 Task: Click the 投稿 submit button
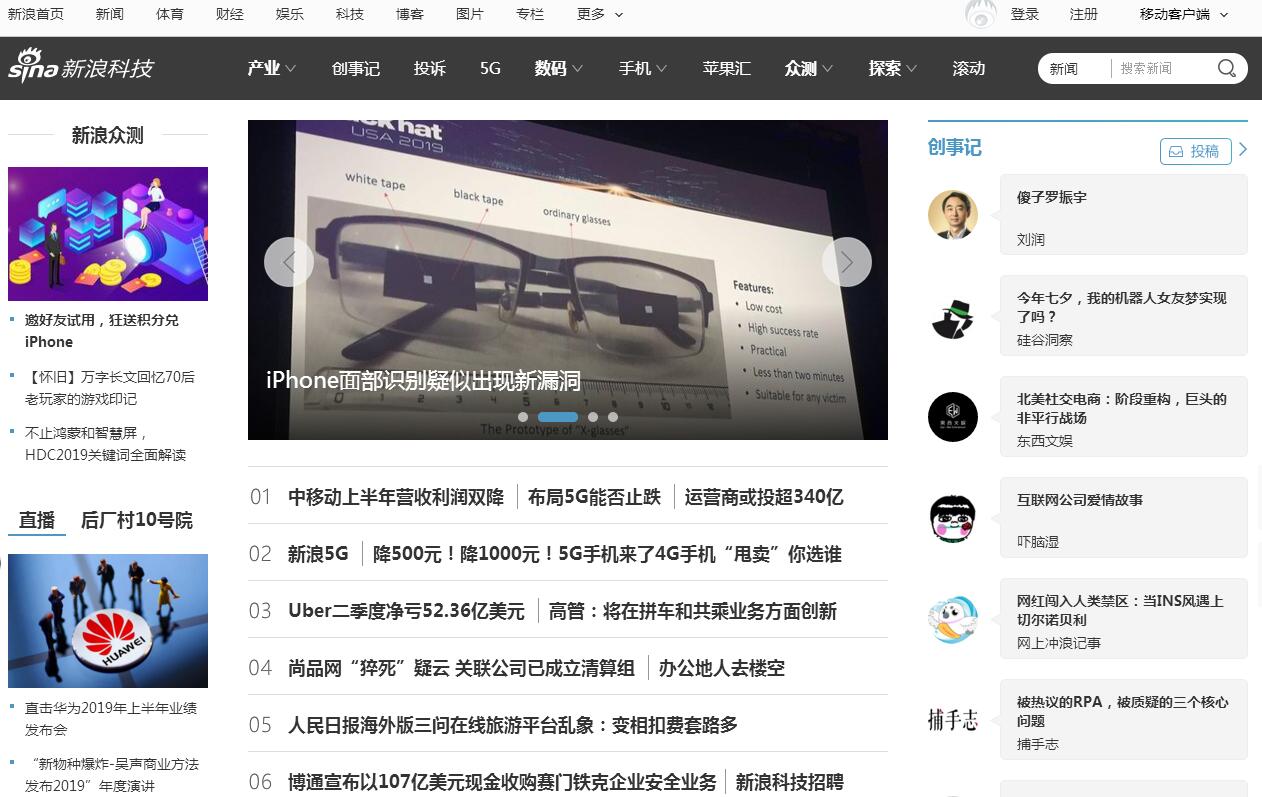pos(1195,151)
